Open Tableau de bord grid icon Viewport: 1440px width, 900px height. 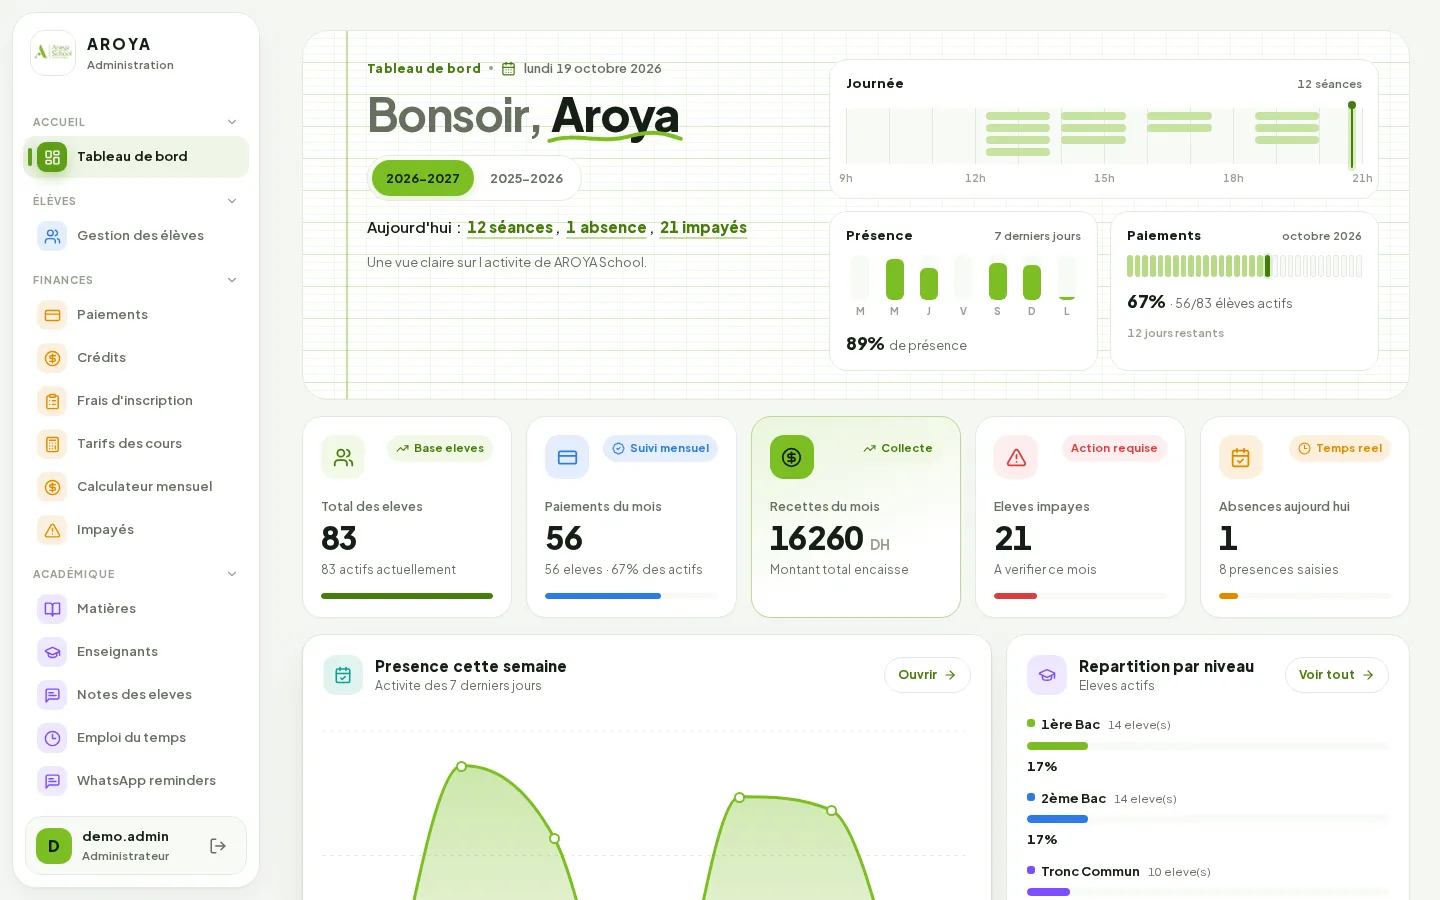tap(53, 157)
